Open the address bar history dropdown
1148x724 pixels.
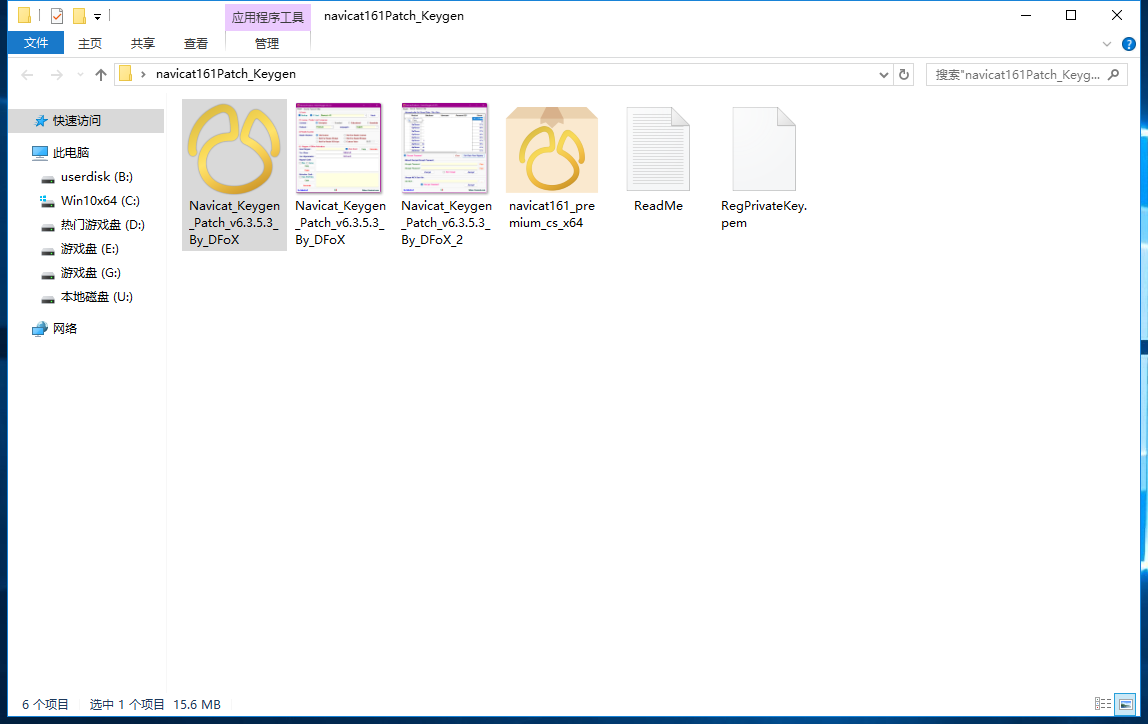point(884,74)
